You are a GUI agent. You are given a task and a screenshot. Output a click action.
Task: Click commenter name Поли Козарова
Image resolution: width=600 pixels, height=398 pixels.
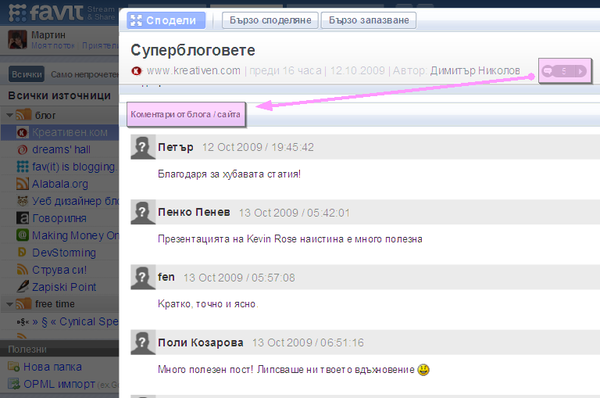pyautogui.click(x=201, y=343)
